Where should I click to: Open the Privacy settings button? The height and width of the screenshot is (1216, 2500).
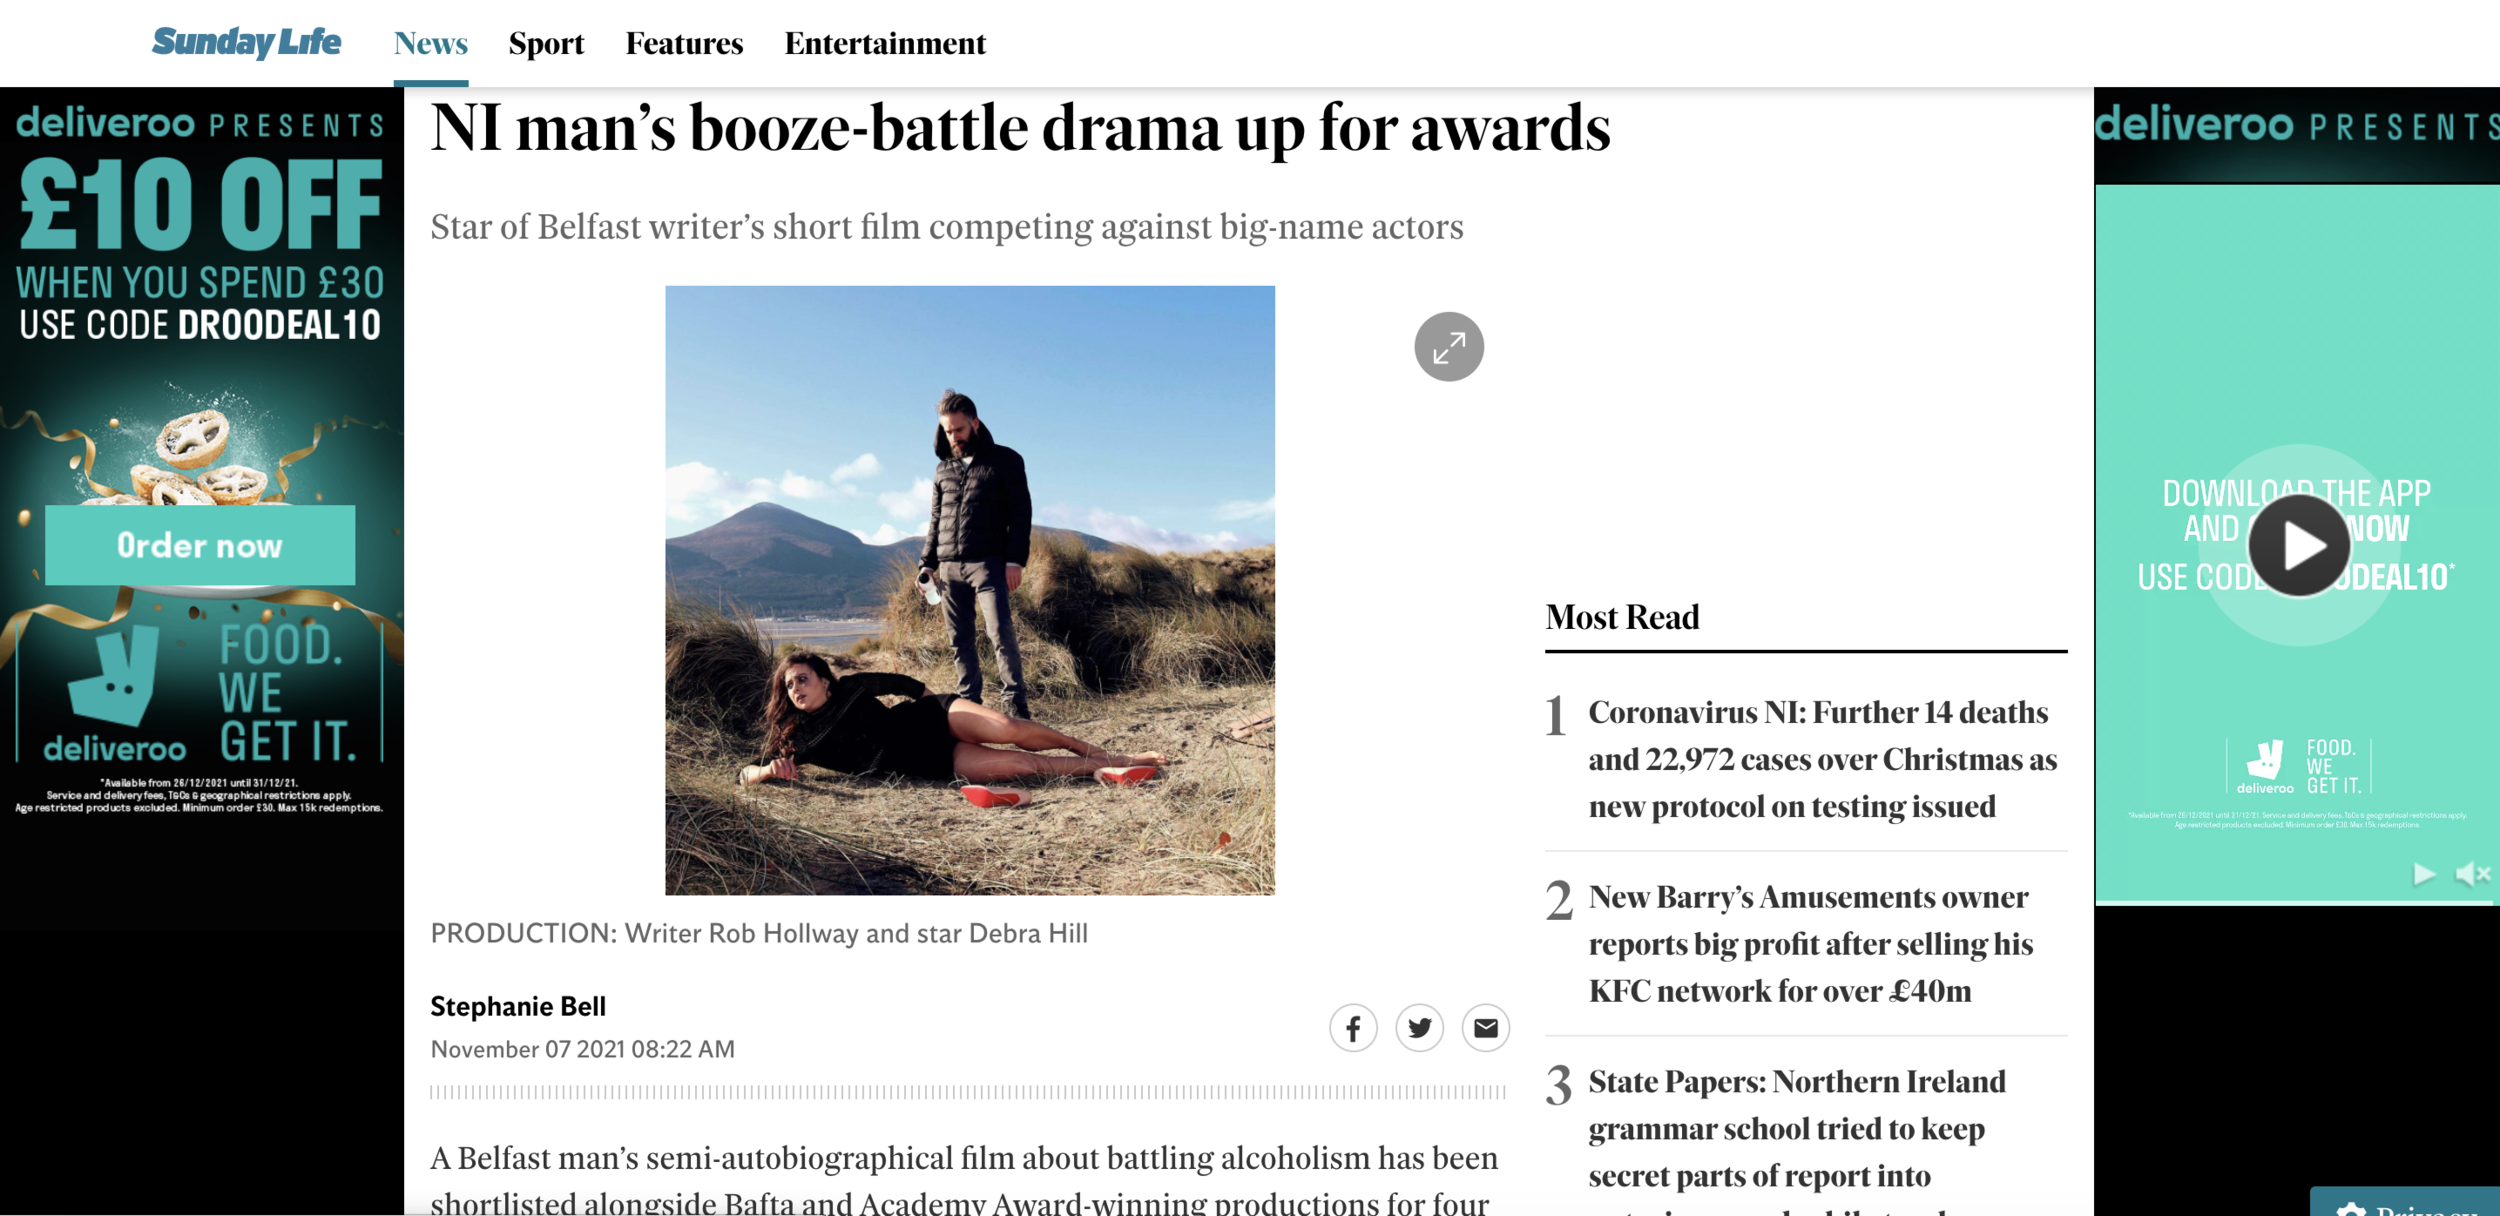2410,1204
